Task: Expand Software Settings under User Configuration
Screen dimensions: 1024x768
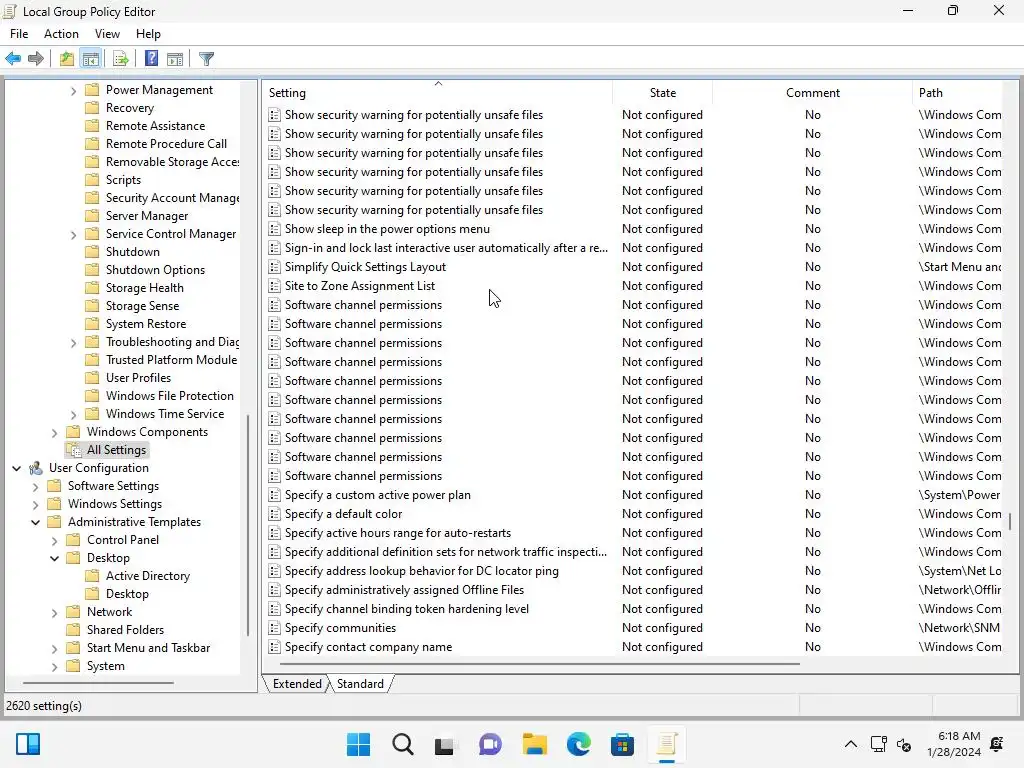Action: pyautogui.click(x=36, y=487)
